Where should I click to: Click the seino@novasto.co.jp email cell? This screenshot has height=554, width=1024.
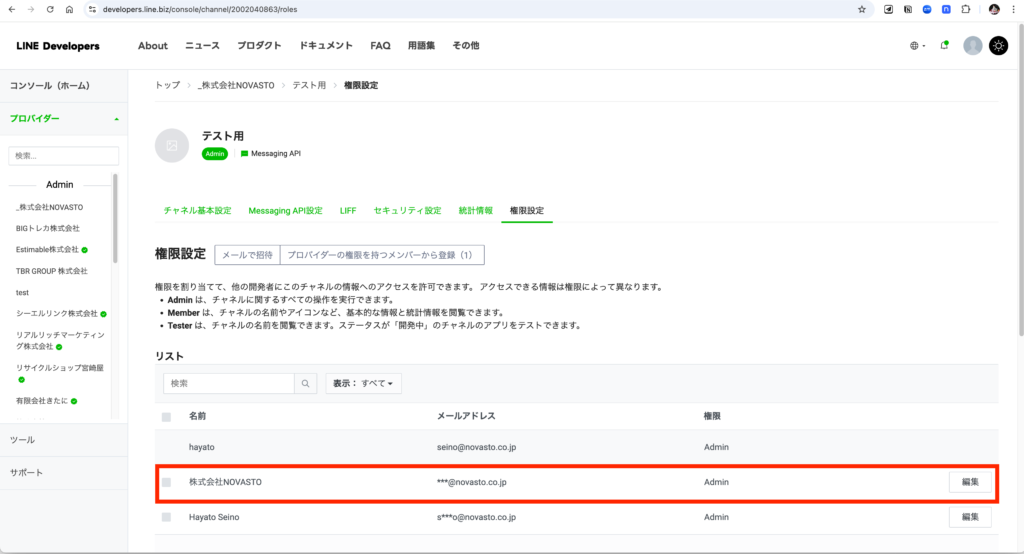(476, 448)
